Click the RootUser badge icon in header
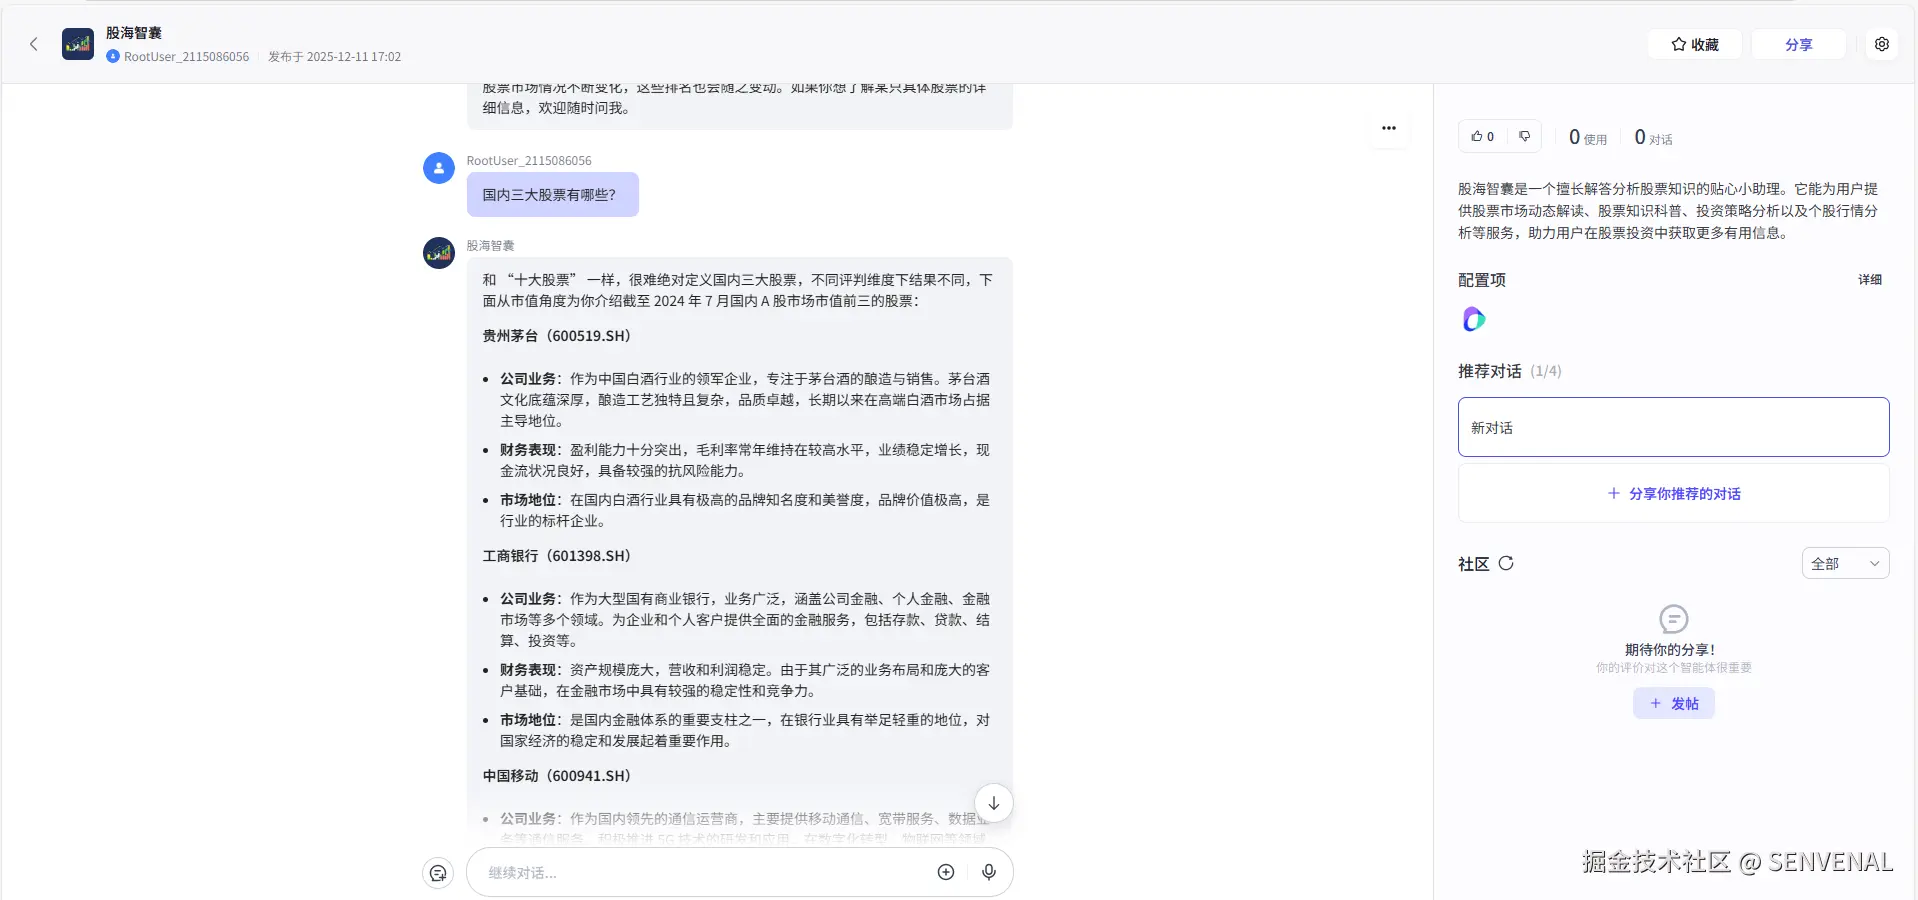This screenshot has height=900, width=1918. 113,57
